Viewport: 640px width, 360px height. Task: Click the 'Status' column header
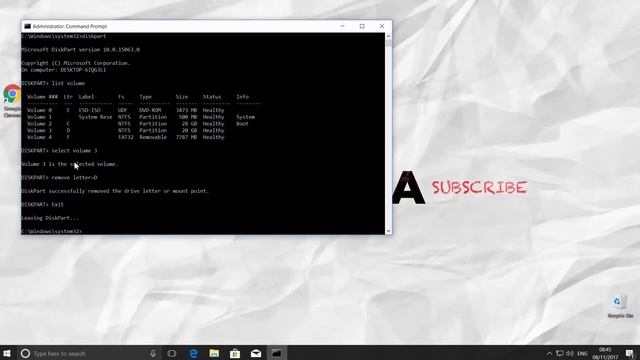click(x=212, y=97)
